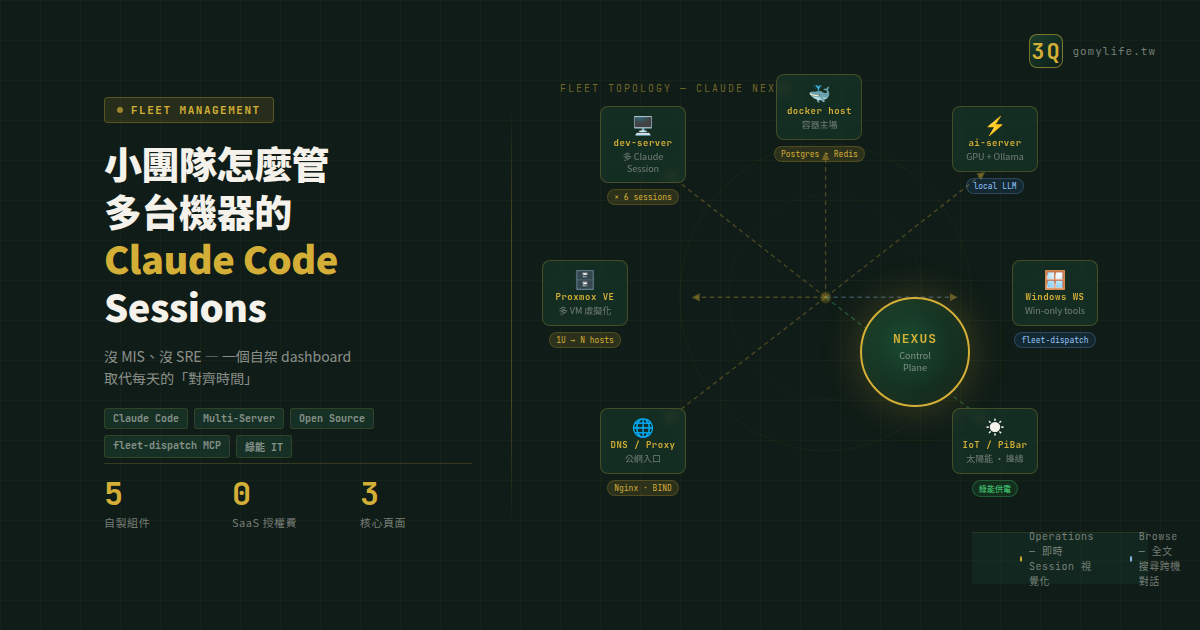
Task: Click the 'Nginx · BIND' pill
Action: click(643, 488)
